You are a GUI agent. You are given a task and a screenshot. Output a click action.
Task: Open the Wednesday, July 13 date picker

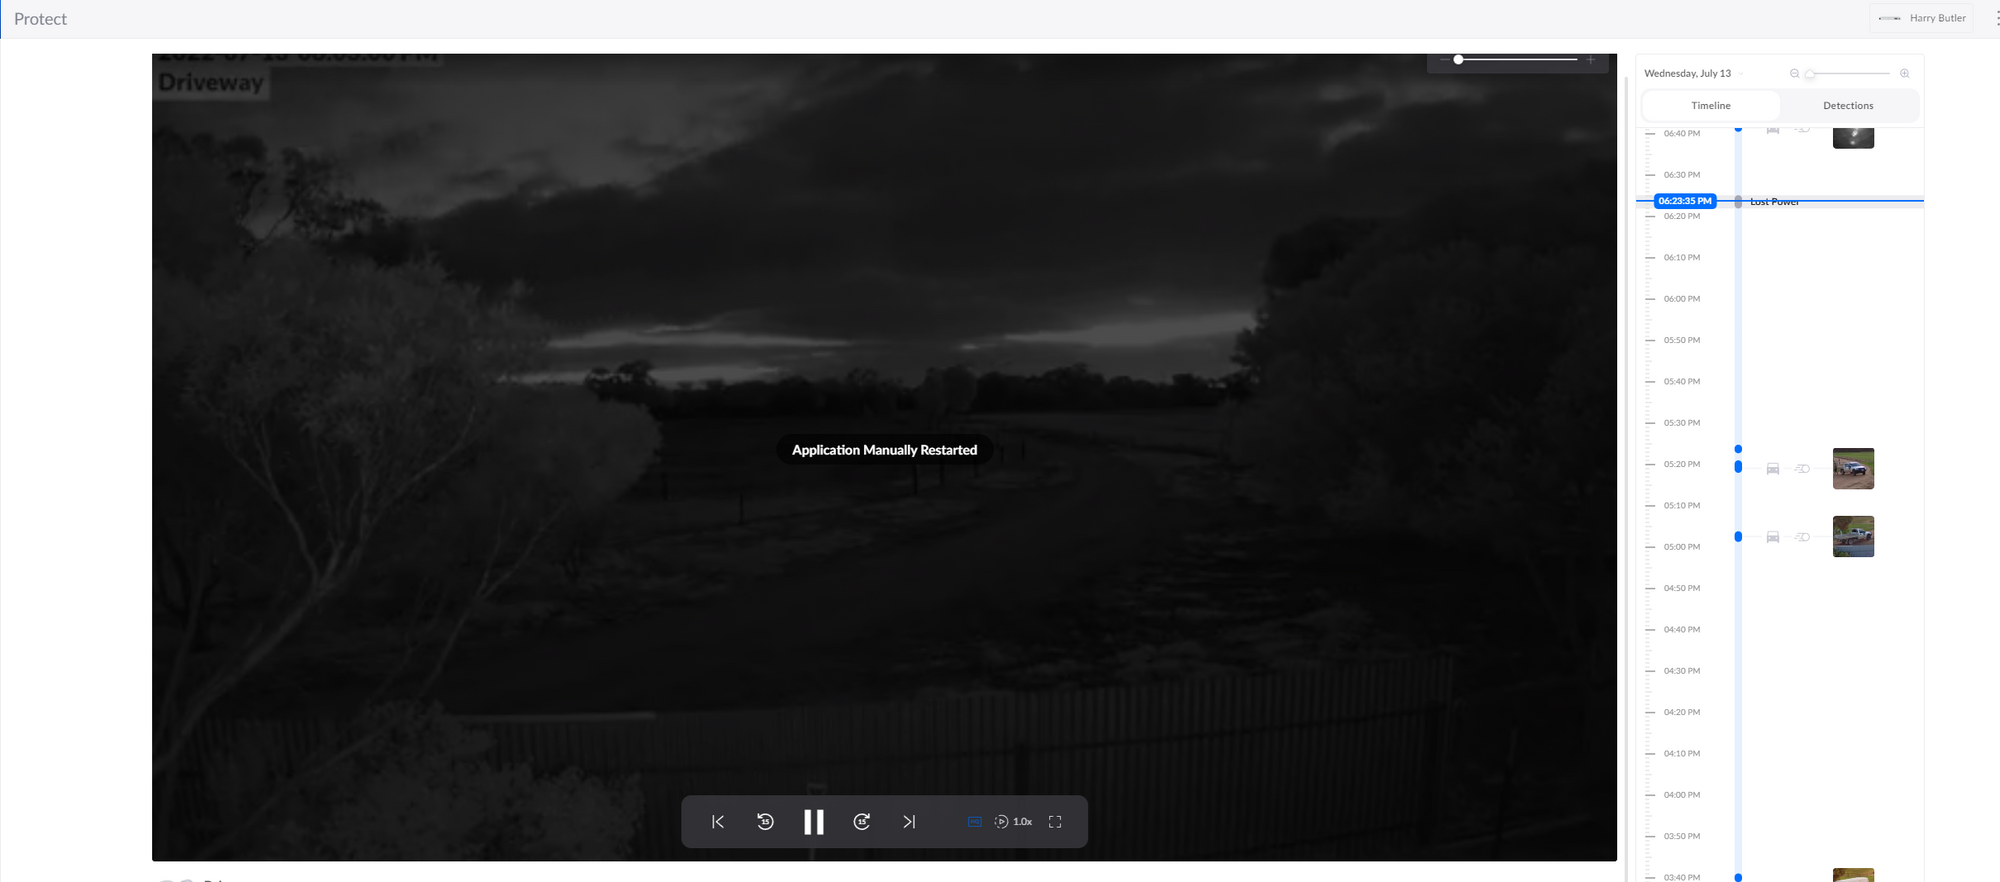1692,74
